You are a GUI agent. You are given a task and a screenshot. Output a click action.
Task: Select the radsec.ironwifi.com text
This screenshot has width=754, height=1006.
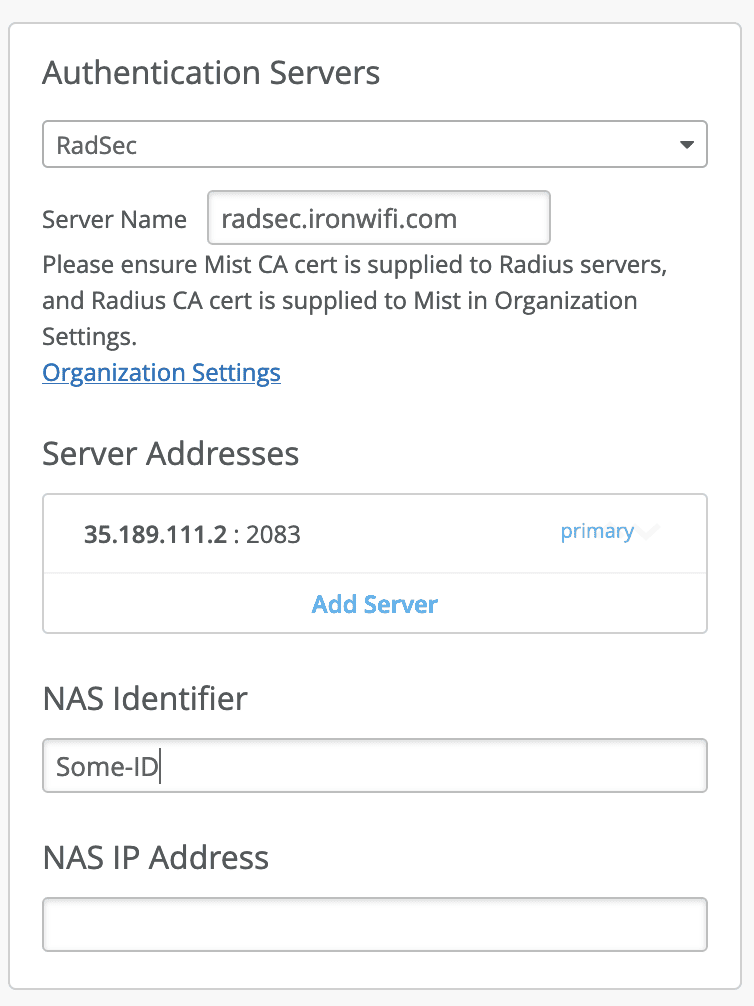click(x=339, y=219)
